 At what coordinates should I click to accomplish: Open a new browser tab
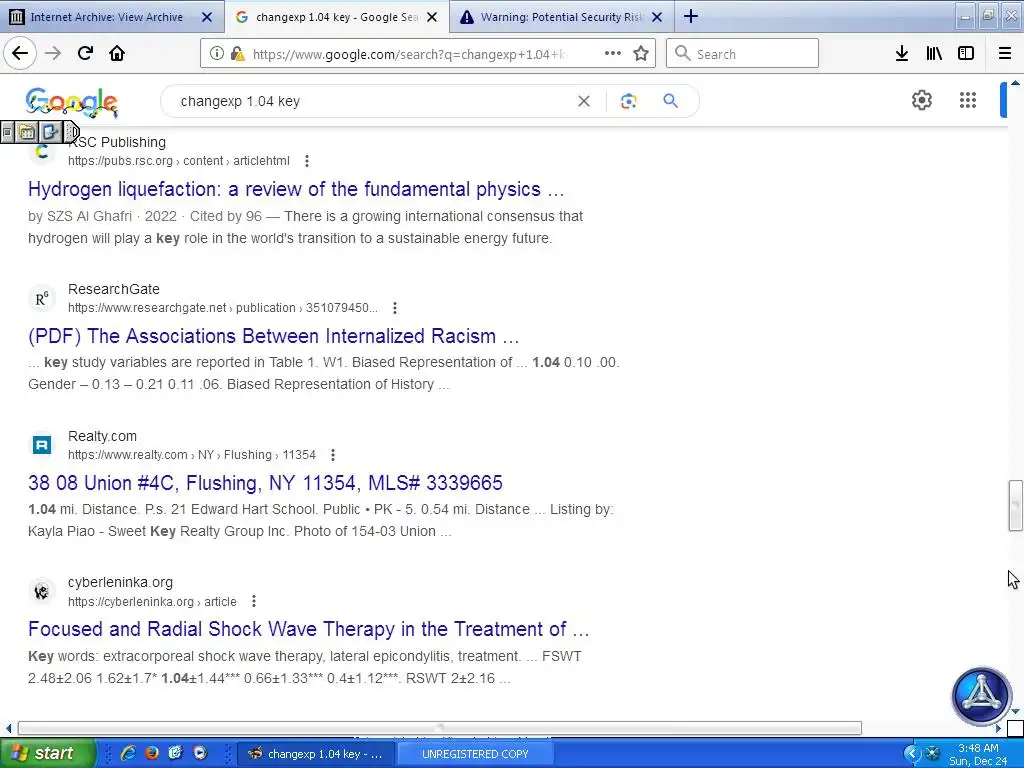[690, 17]
